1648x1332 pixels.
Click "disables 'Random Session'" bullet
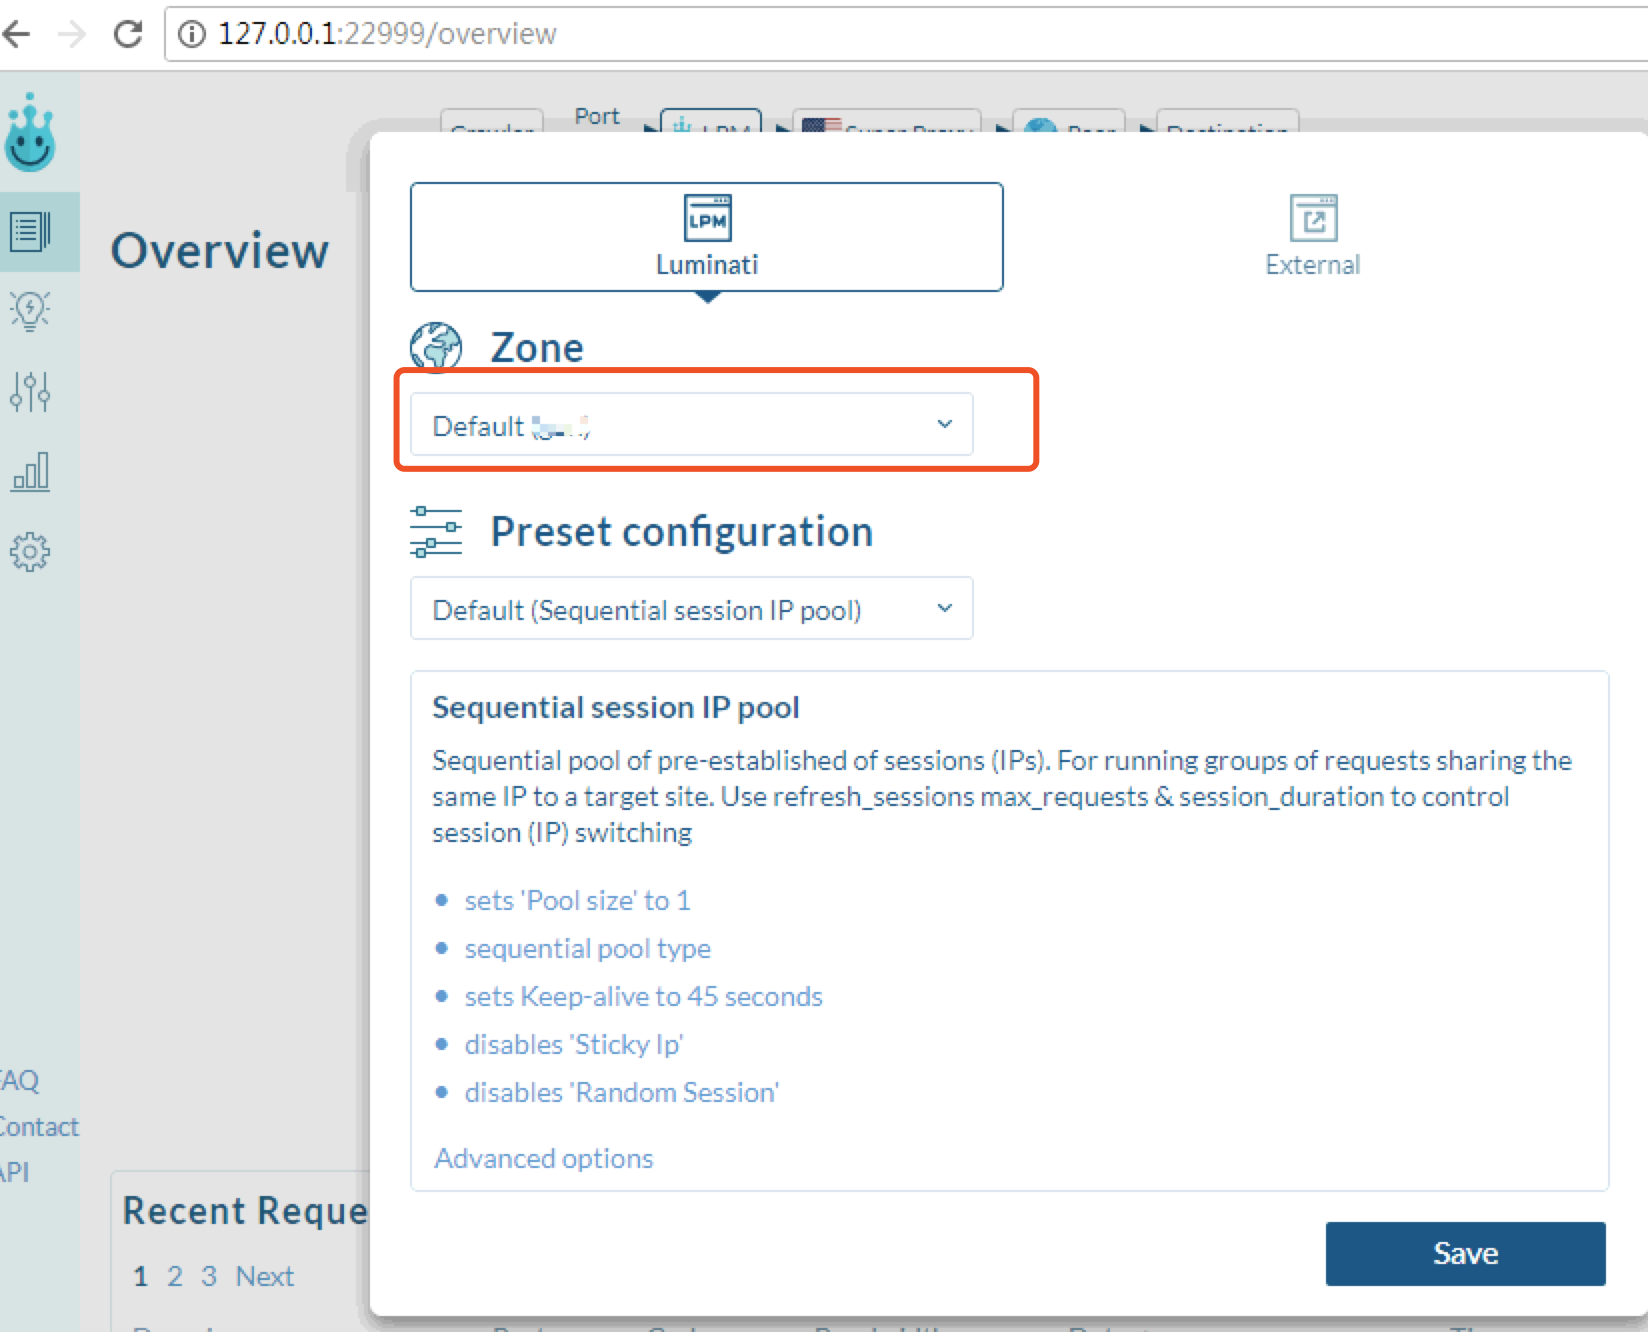click(x=622, y=1092)
